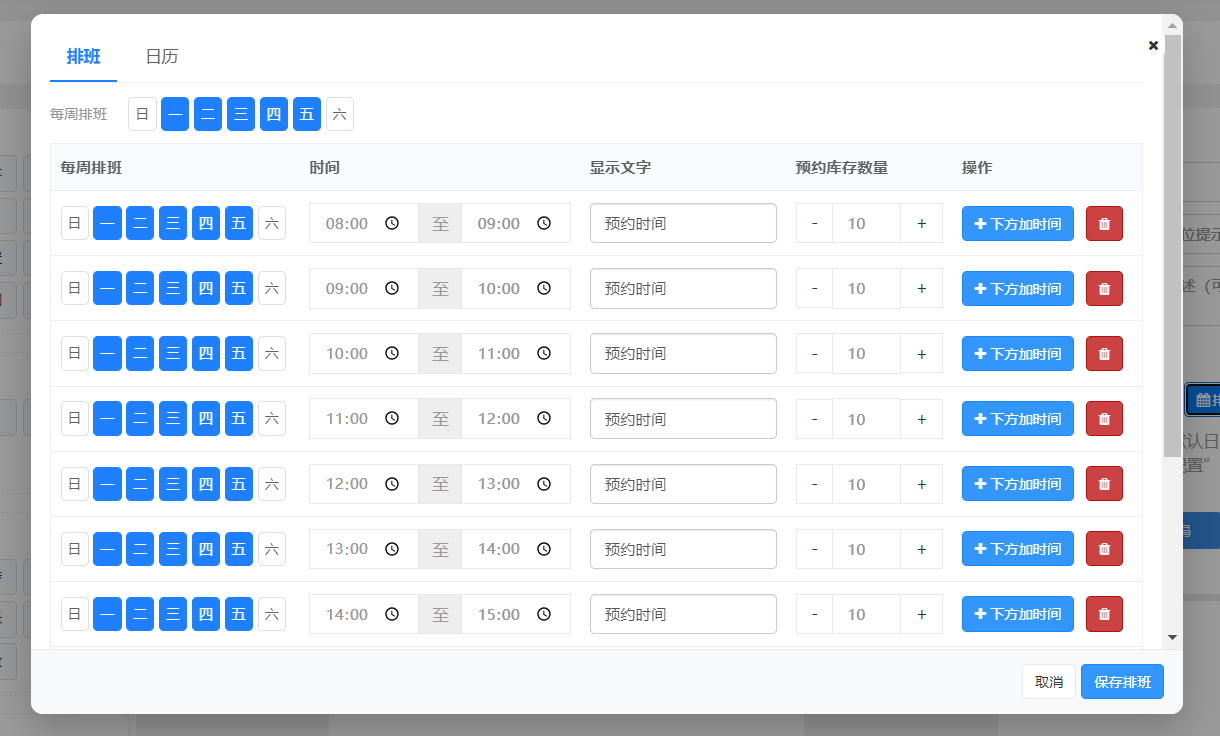The width and height of the screenshot is (1220, 736).
Task: Delete the 14:00 to 15:00 row
Action: pyautogui.click(x=1104, y=614)
